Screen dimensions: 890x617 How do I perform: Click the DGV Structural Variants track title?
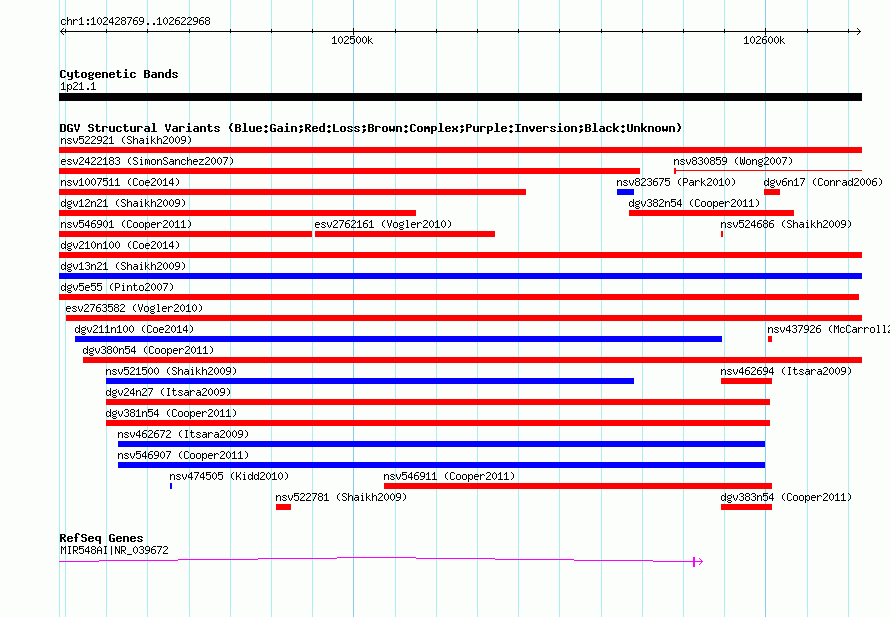click(x=371, y=128)
